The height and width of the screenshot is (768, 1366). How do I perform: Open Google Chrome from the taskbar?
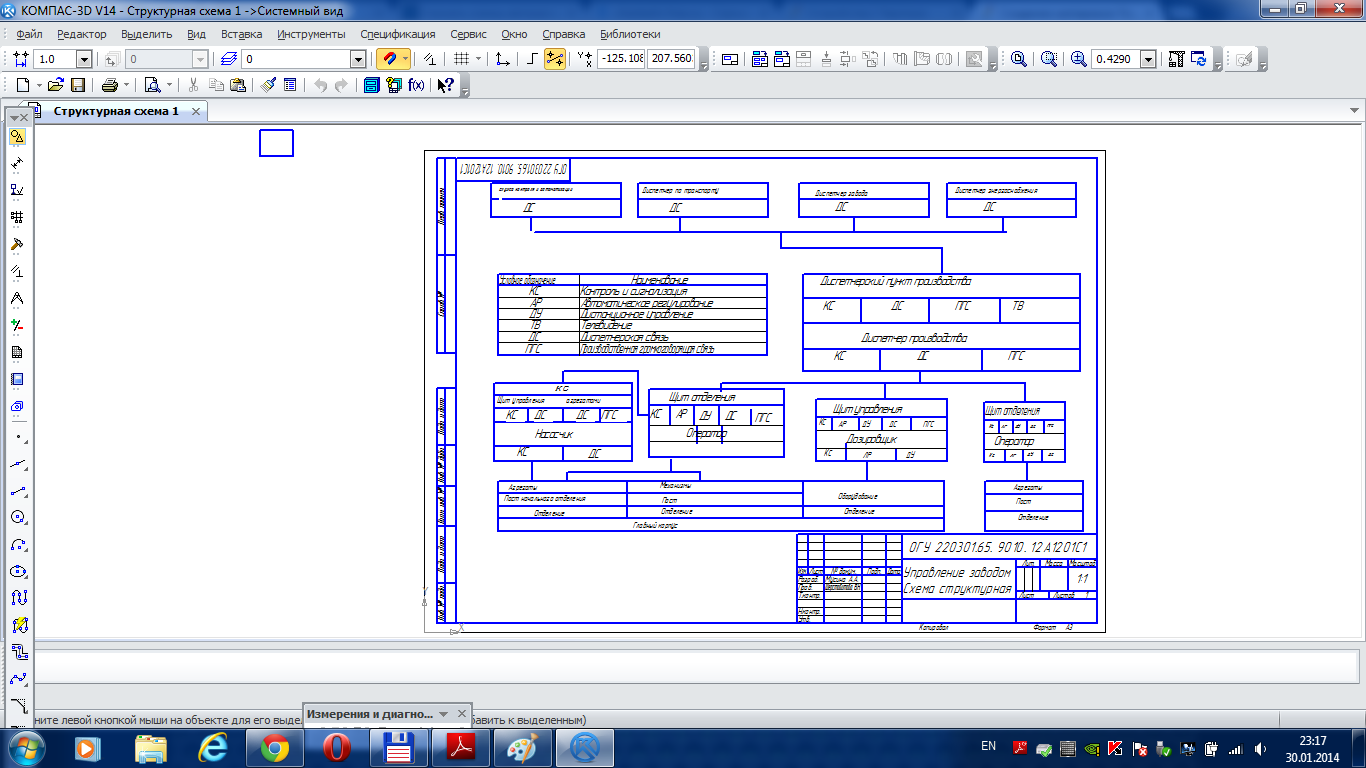click(x=275, y=747)
